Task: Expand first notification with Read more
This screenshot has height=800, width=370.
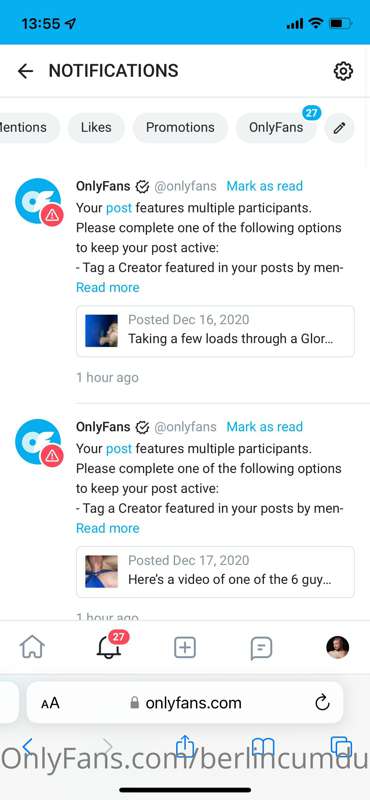Action: click(108, 288)
